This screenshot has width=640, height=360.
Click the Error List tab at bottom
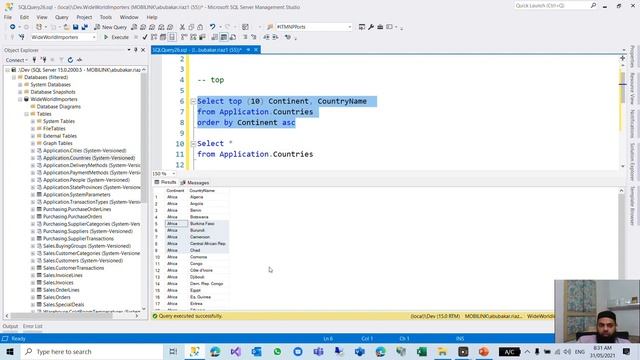[x=33, y=327]
